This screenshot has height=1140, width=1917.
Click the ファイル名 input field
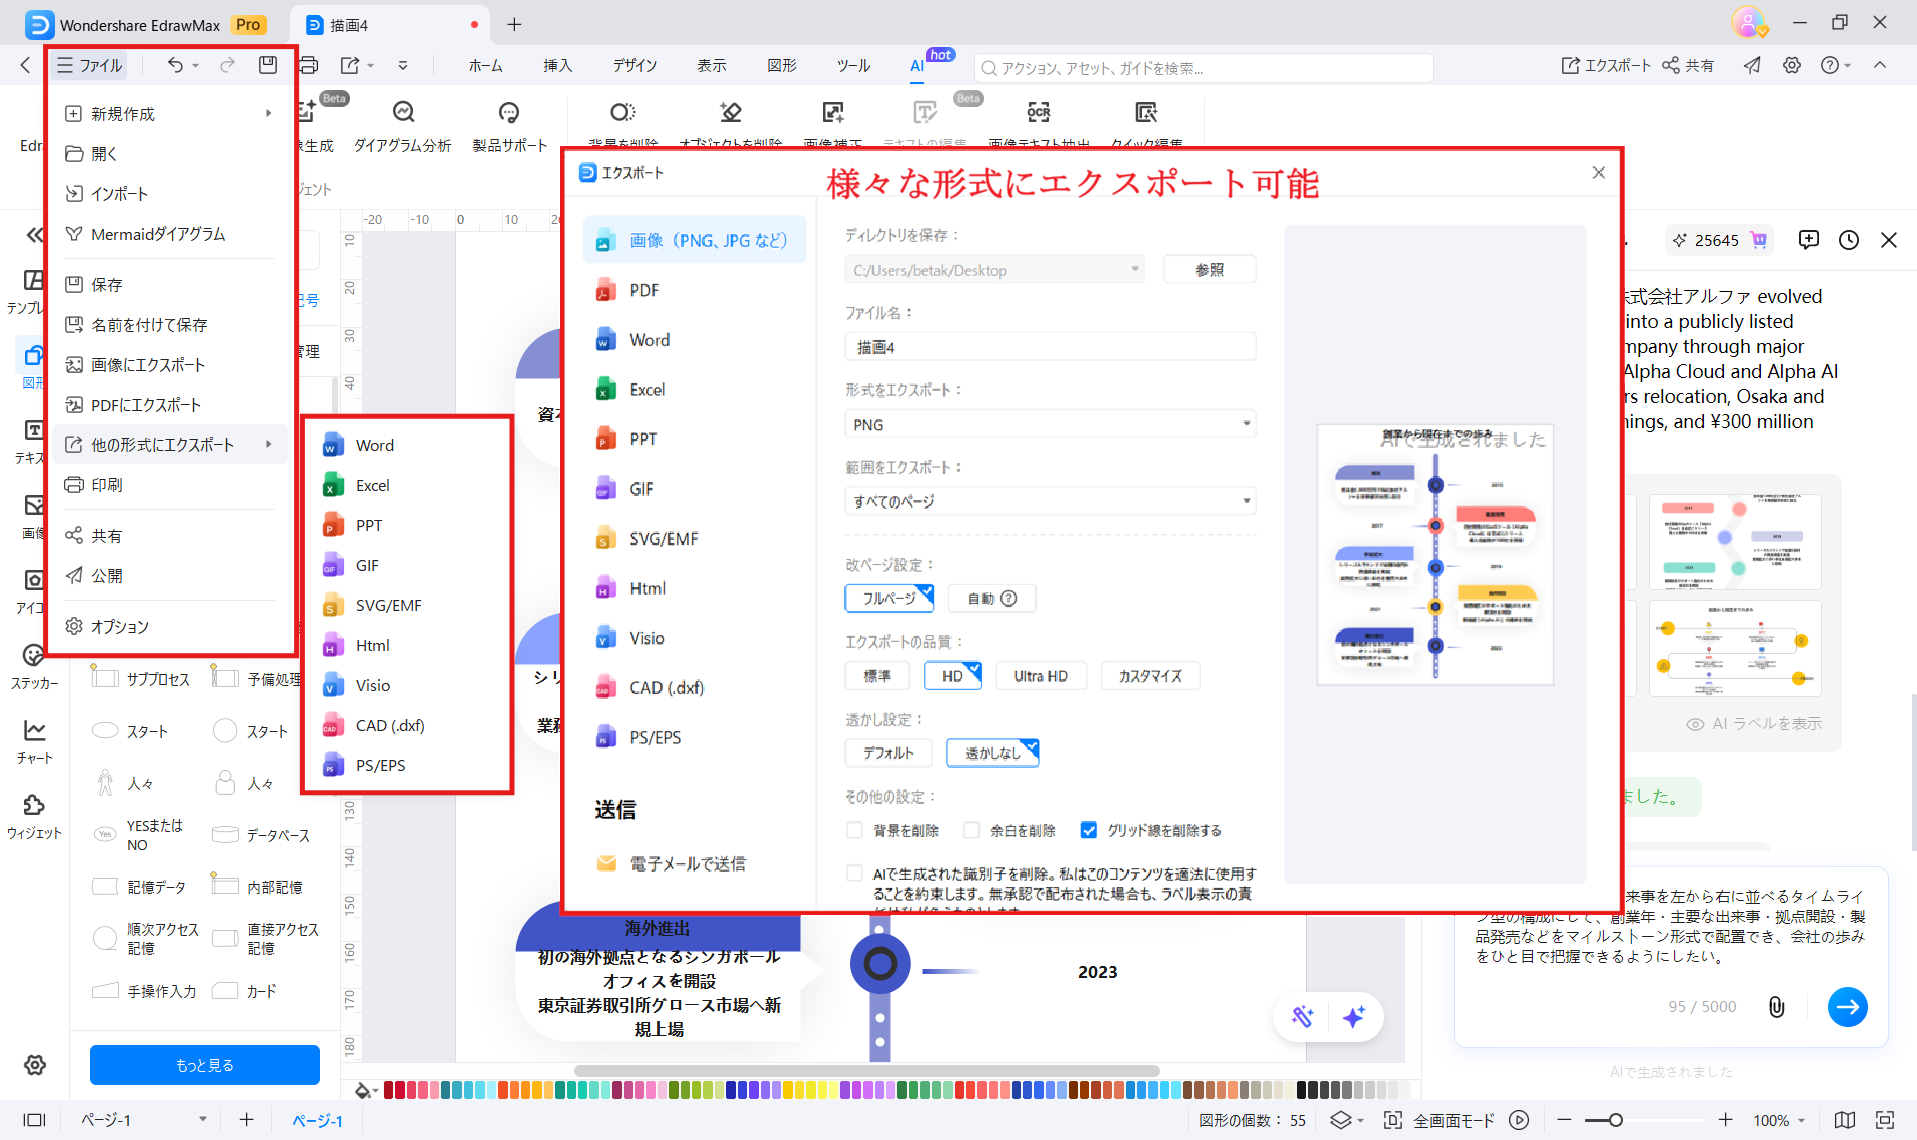pos(1050,347)
